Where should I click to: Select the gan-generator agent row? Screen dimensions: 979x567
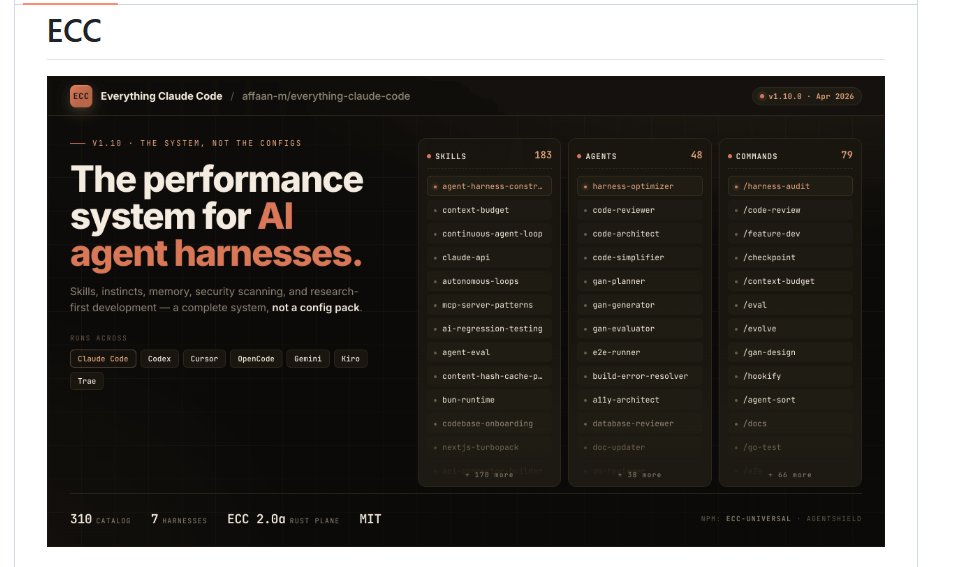tap(640, 305)
